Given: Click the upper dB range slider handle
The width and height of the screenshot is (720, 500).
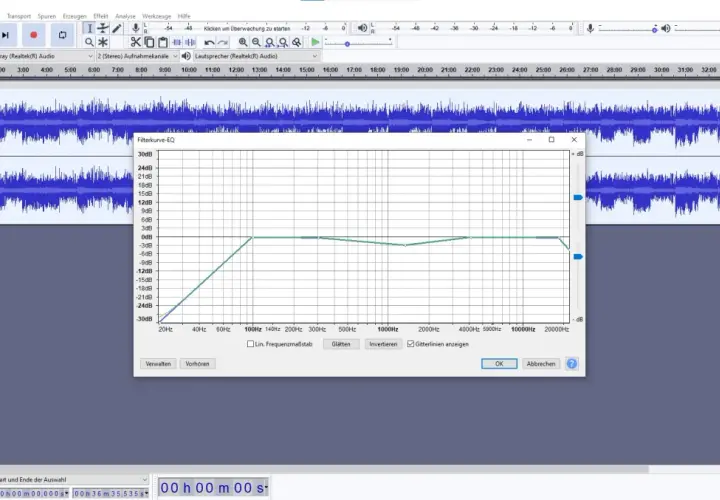Looking at the screenshot, I should click(578, 197).
